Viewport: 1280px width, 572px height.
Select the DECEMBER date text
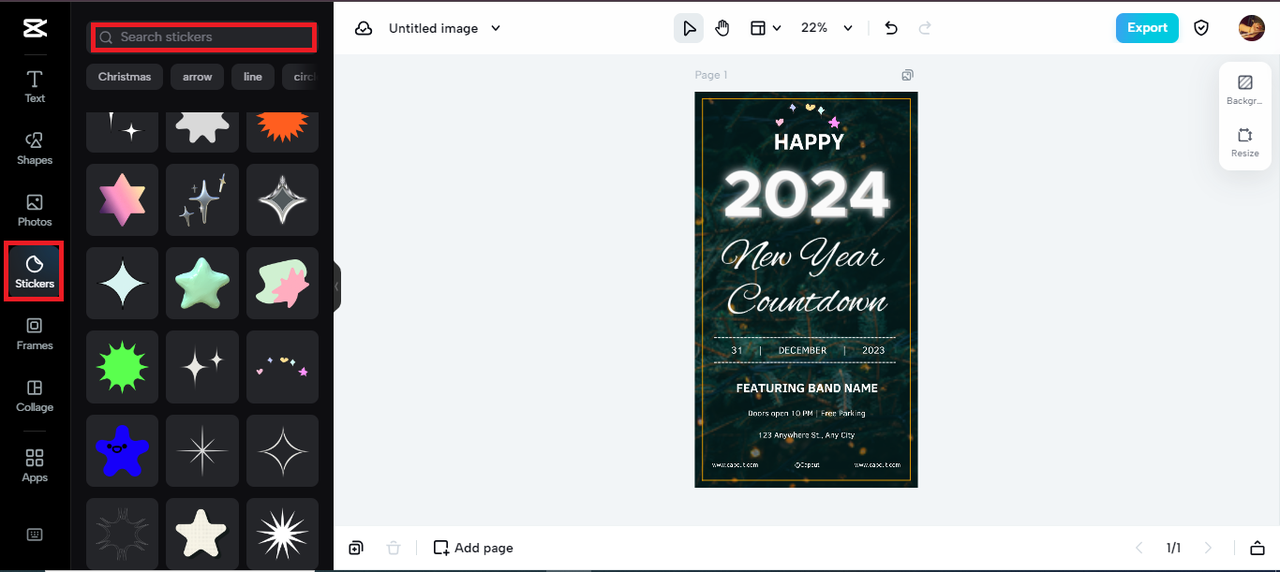(x=802, y=351)
